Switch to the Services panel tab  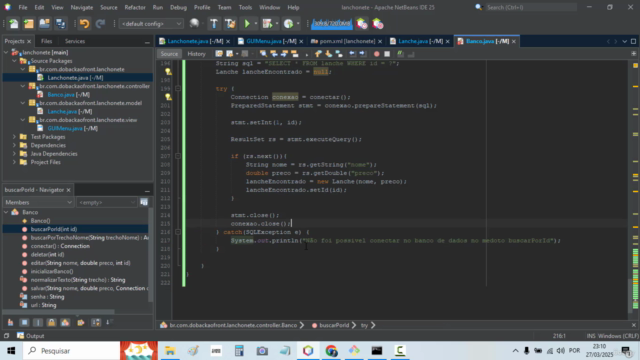tap(75, 41)
